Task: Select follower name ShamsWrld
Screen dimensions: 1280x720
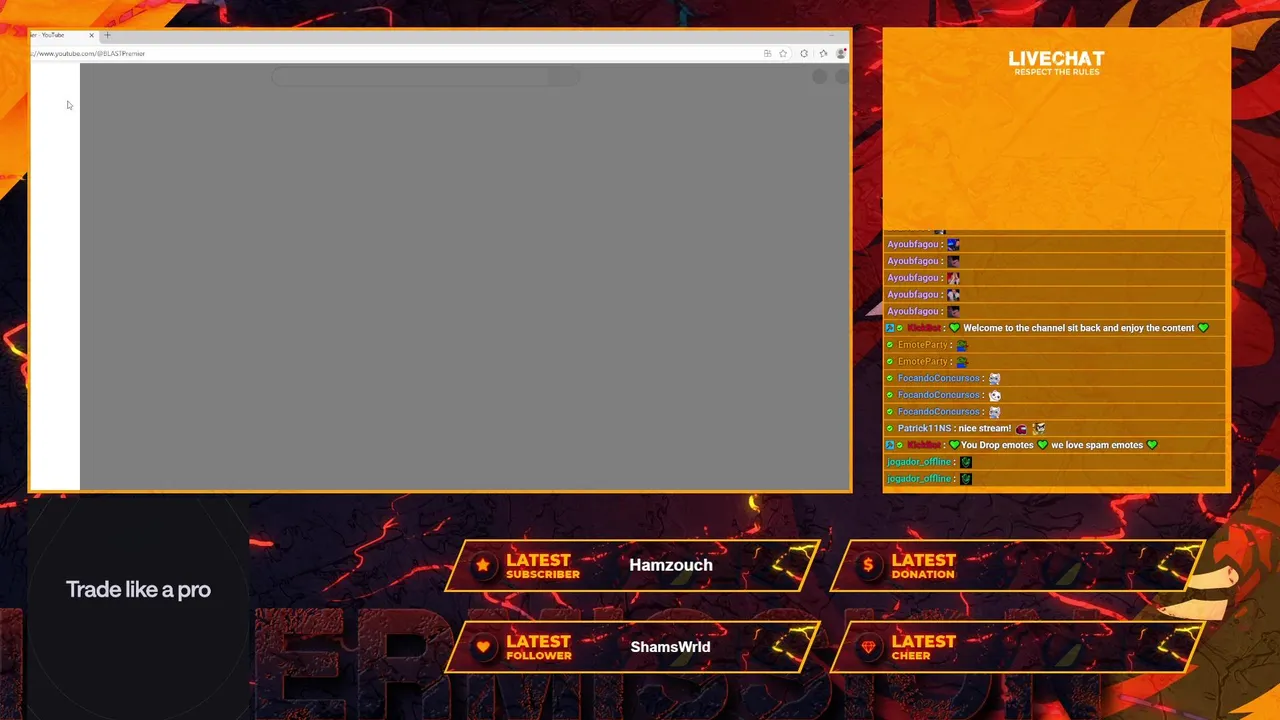Action: coord(670,647)
